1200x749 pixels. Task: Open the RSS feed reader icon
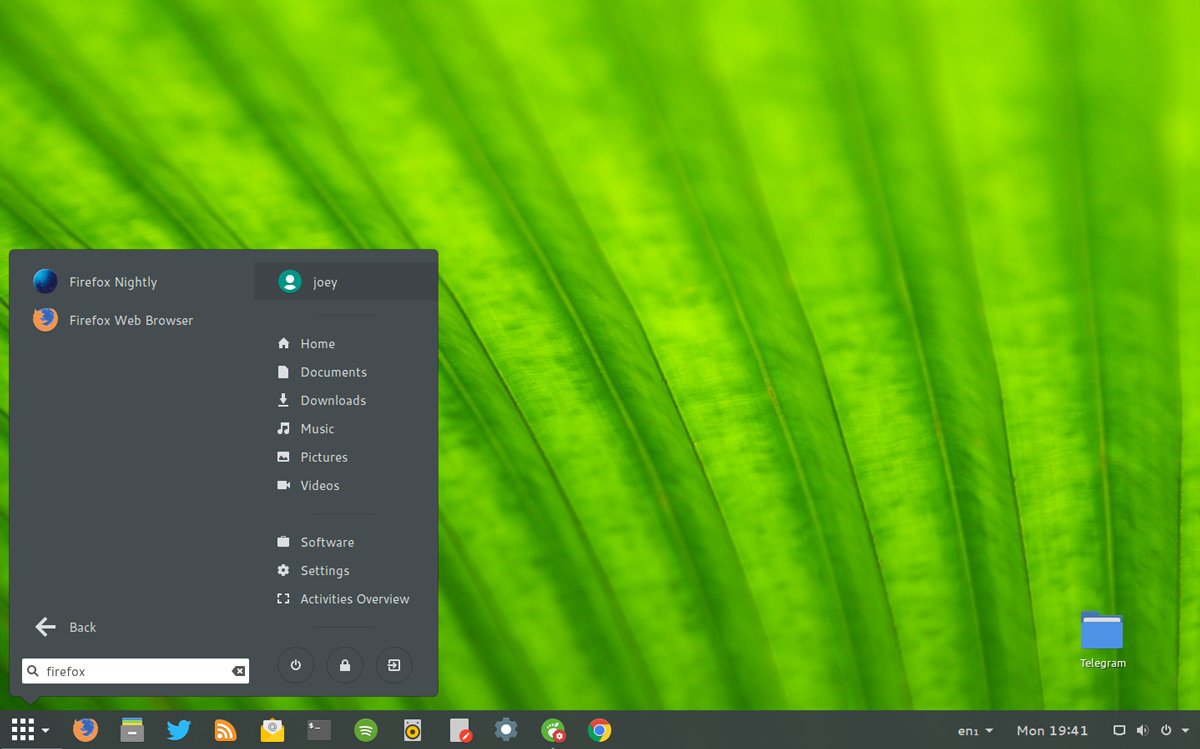click(226, 730)
